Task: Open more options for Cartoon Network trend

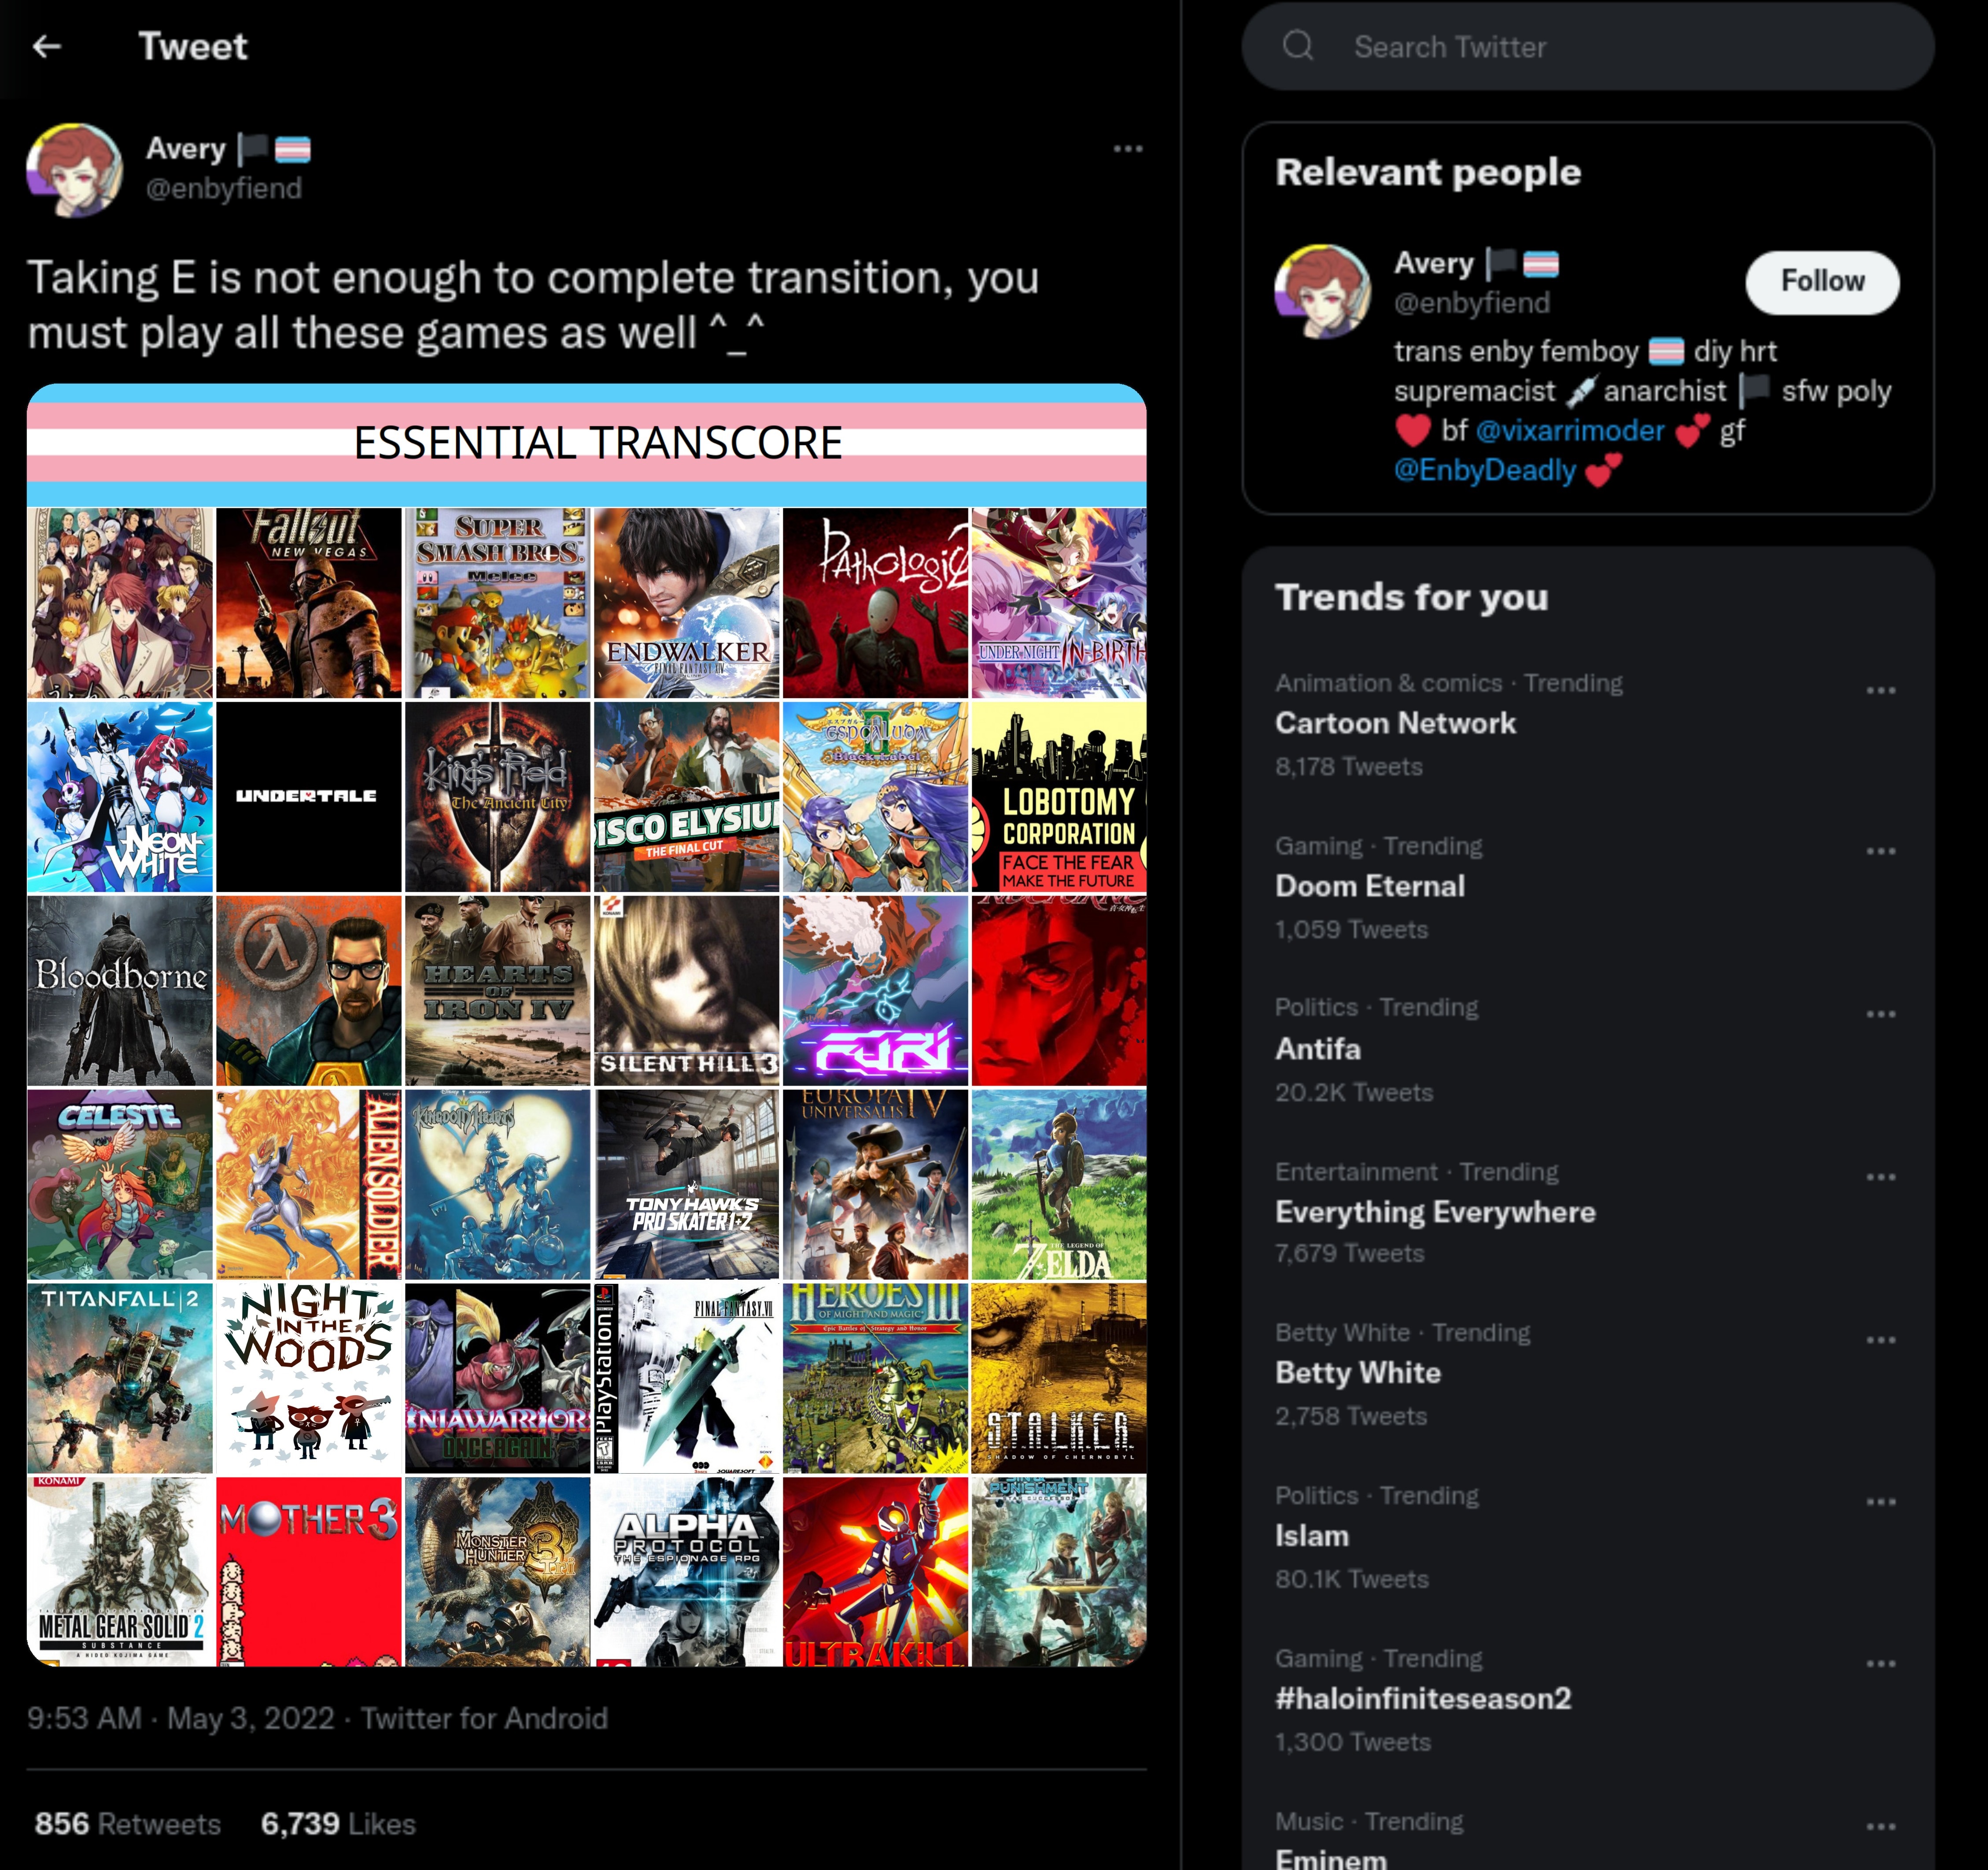Action: [1880, 690]
